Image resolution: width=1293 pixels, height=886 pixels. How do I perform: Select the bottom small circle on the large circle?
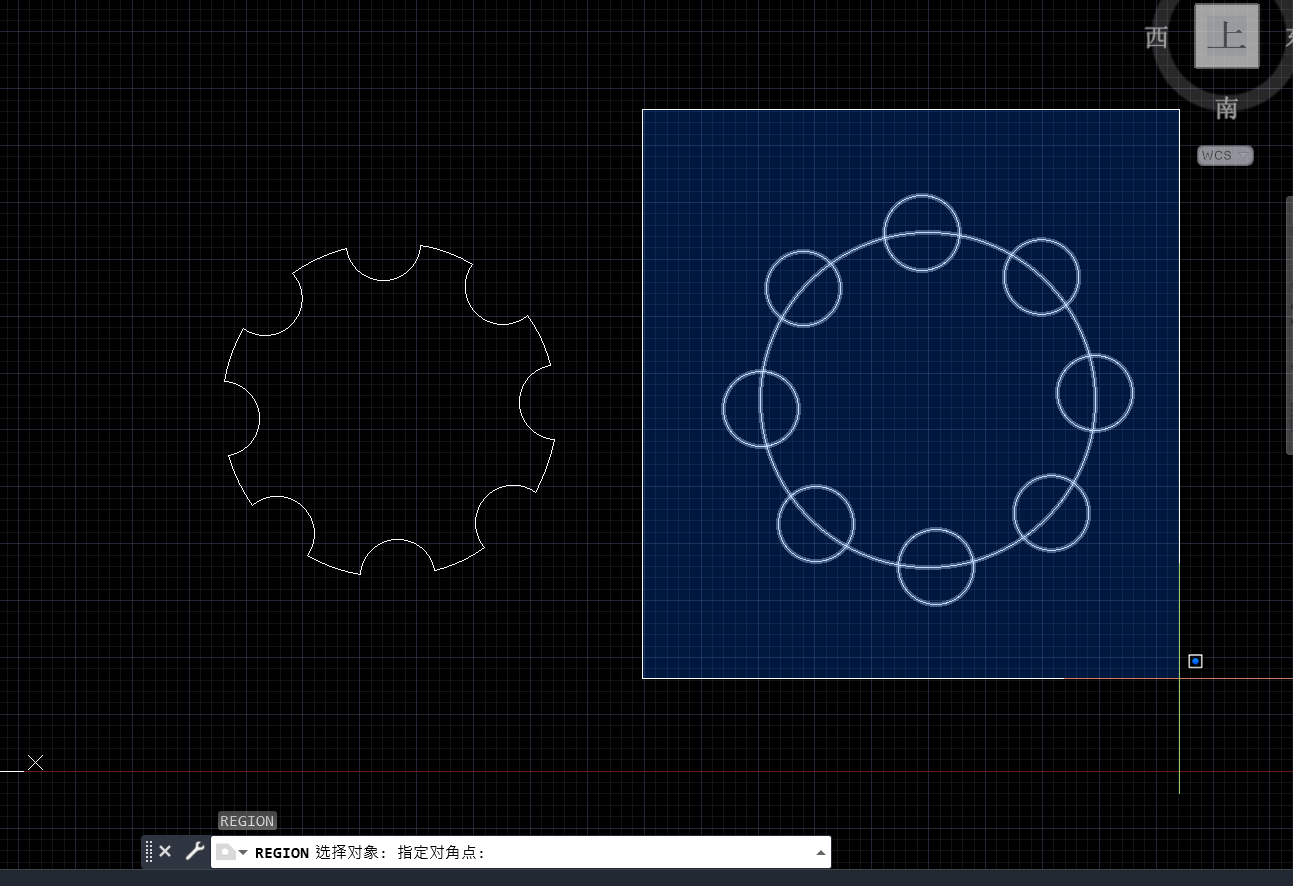pos(935,604)
